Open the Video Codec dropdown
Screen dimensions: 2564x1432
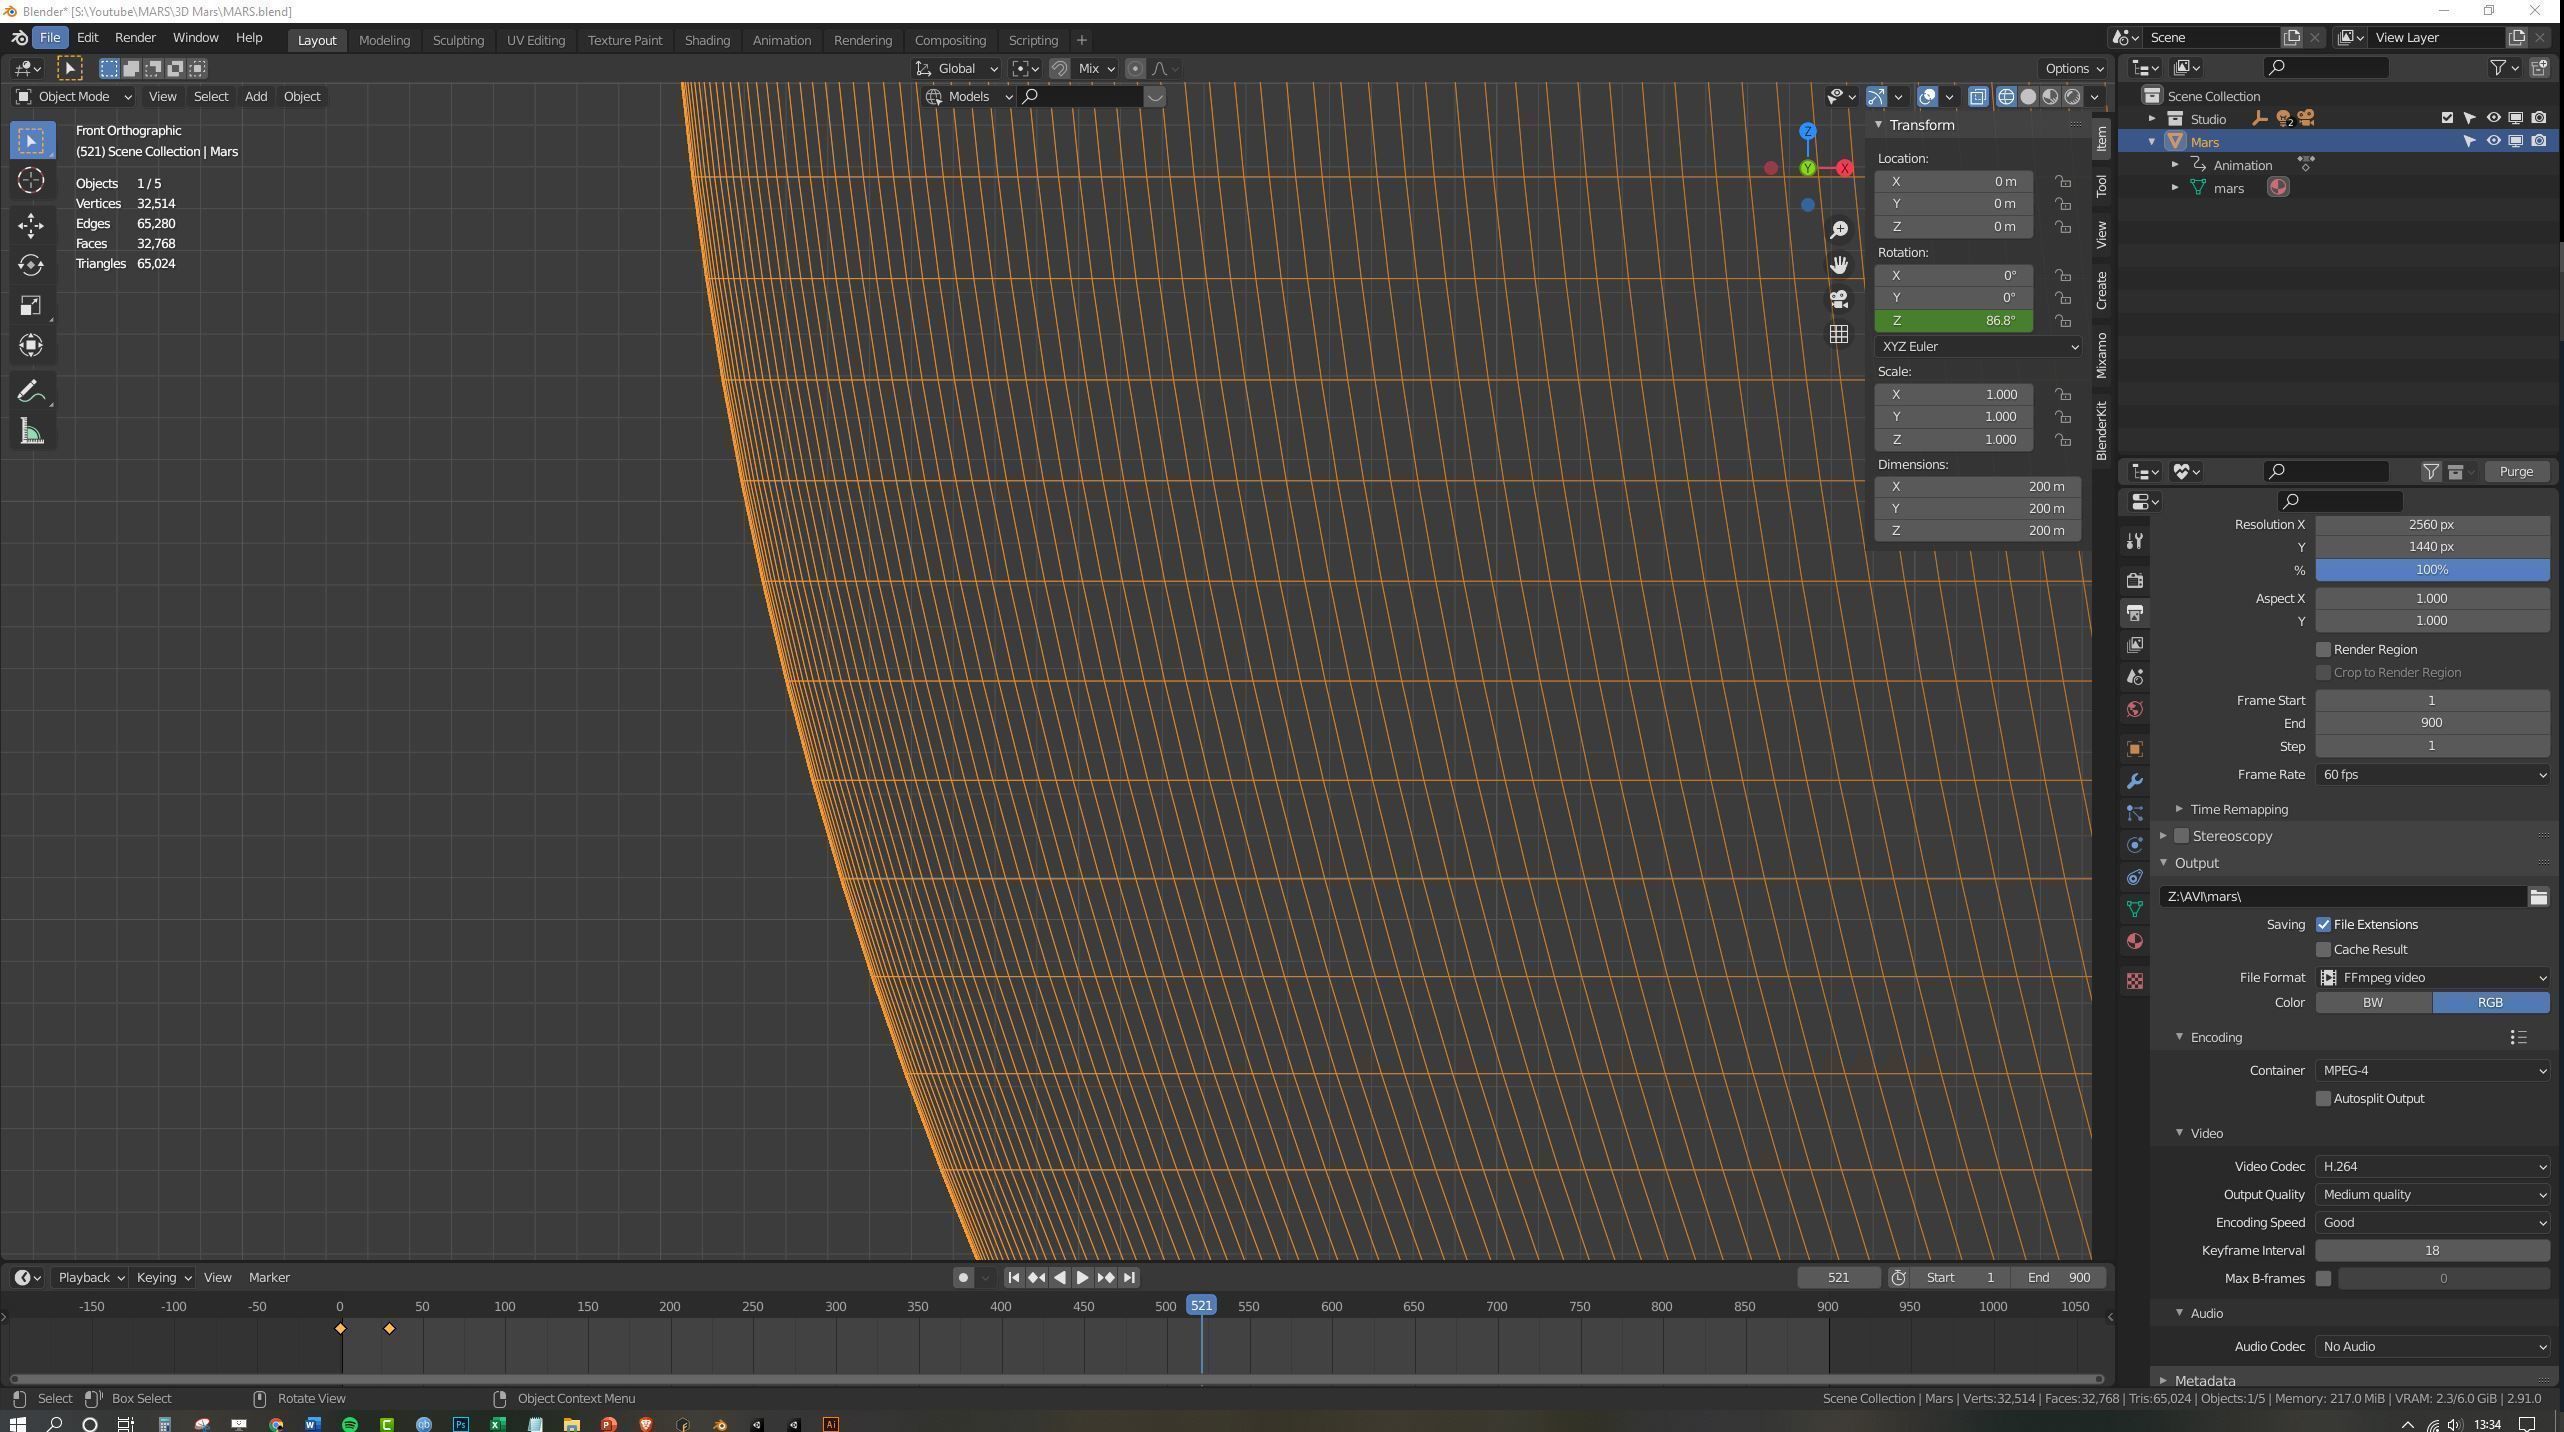(2431, 1167)
